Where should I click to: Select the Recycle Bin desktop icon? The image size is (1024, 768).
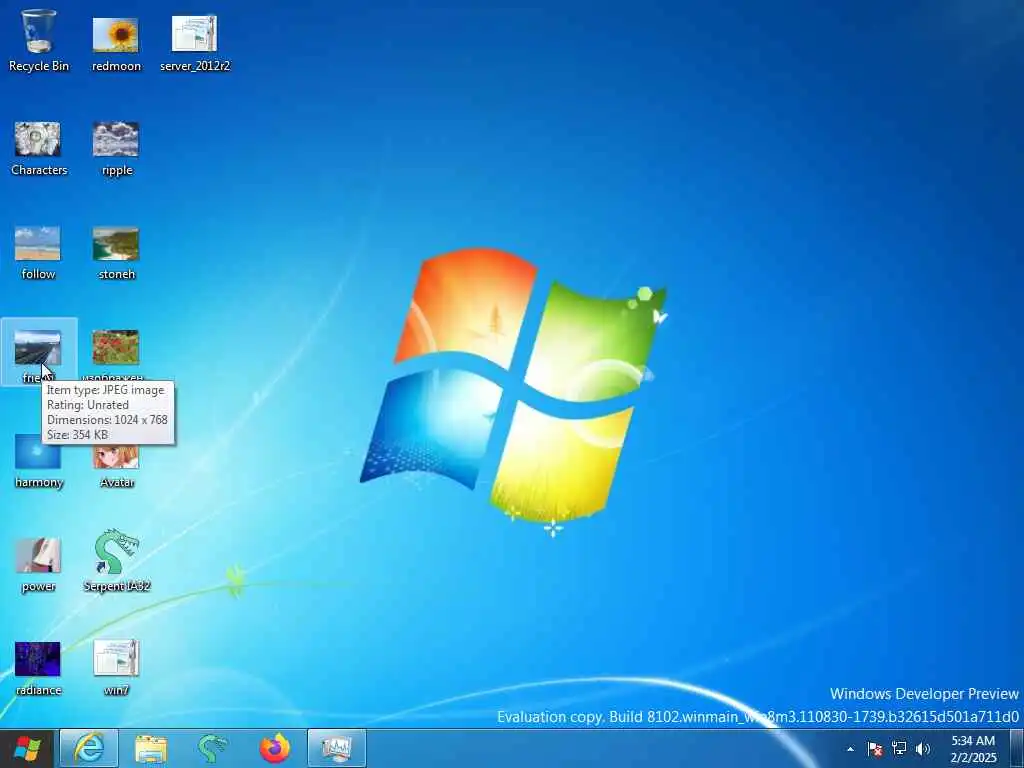coord(39,40)
